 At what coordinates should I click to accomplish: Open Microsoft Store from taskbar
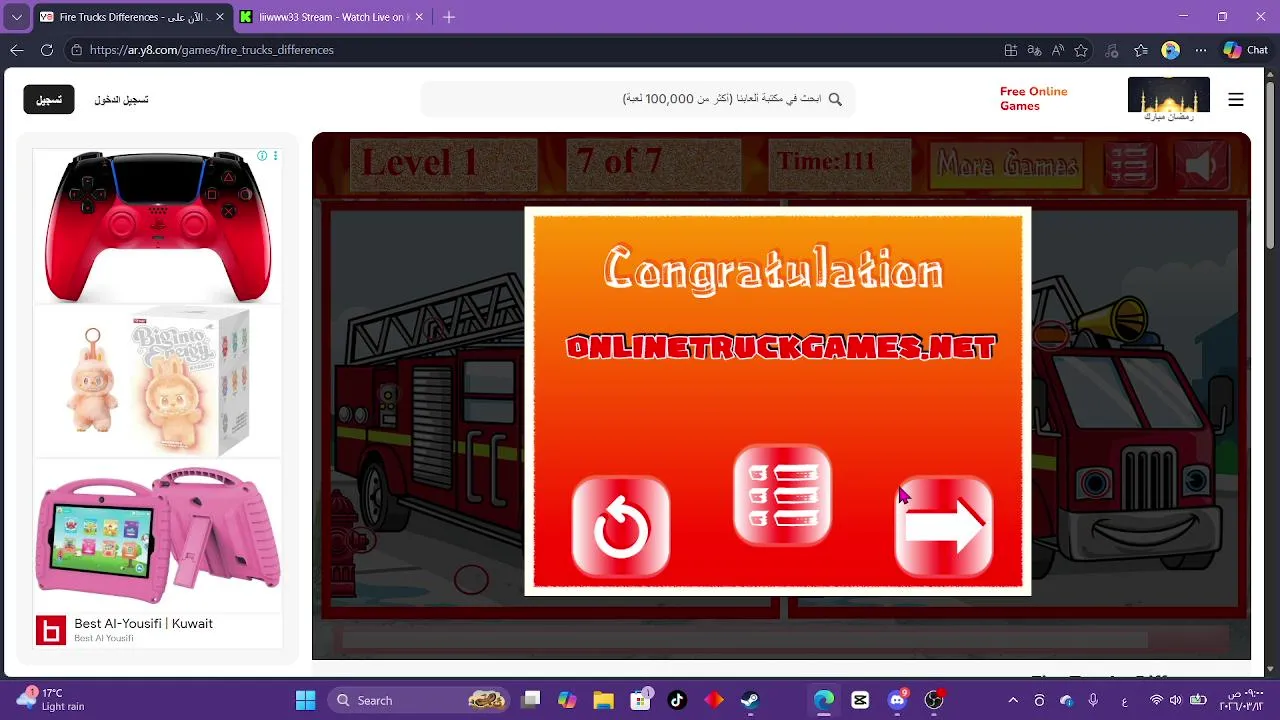coord(640,700)
